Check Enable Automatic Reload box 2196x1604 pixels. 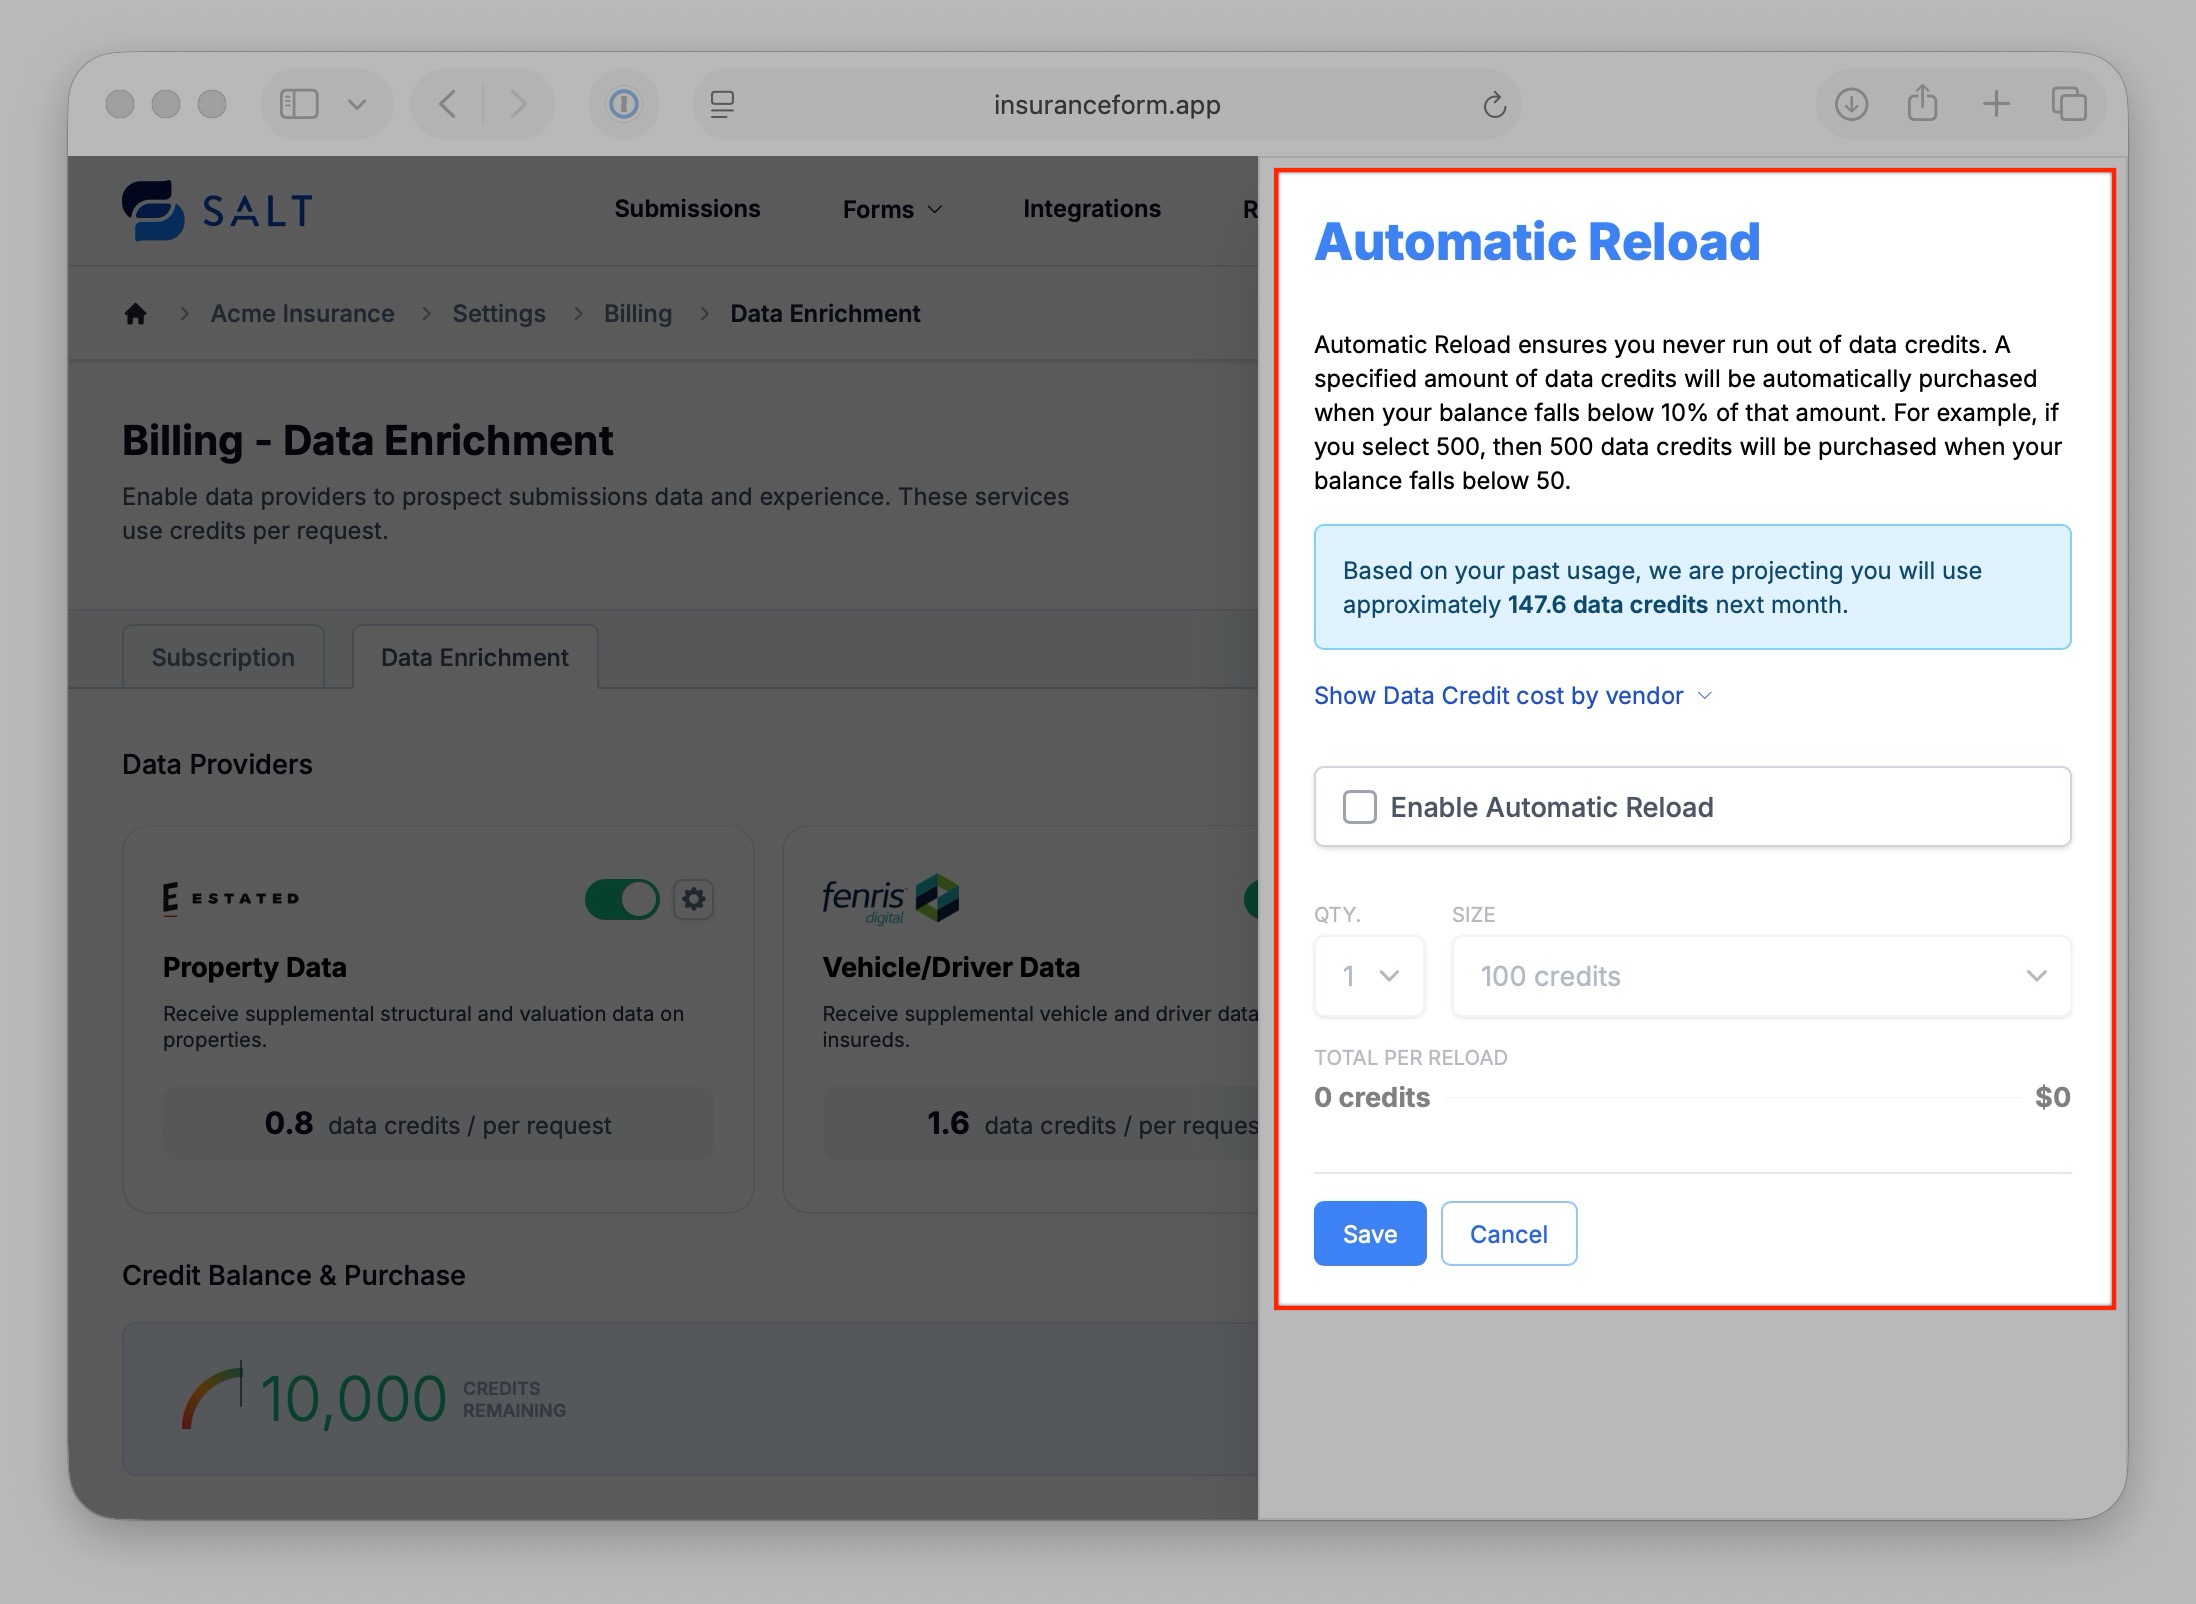tap(1359, 807)
